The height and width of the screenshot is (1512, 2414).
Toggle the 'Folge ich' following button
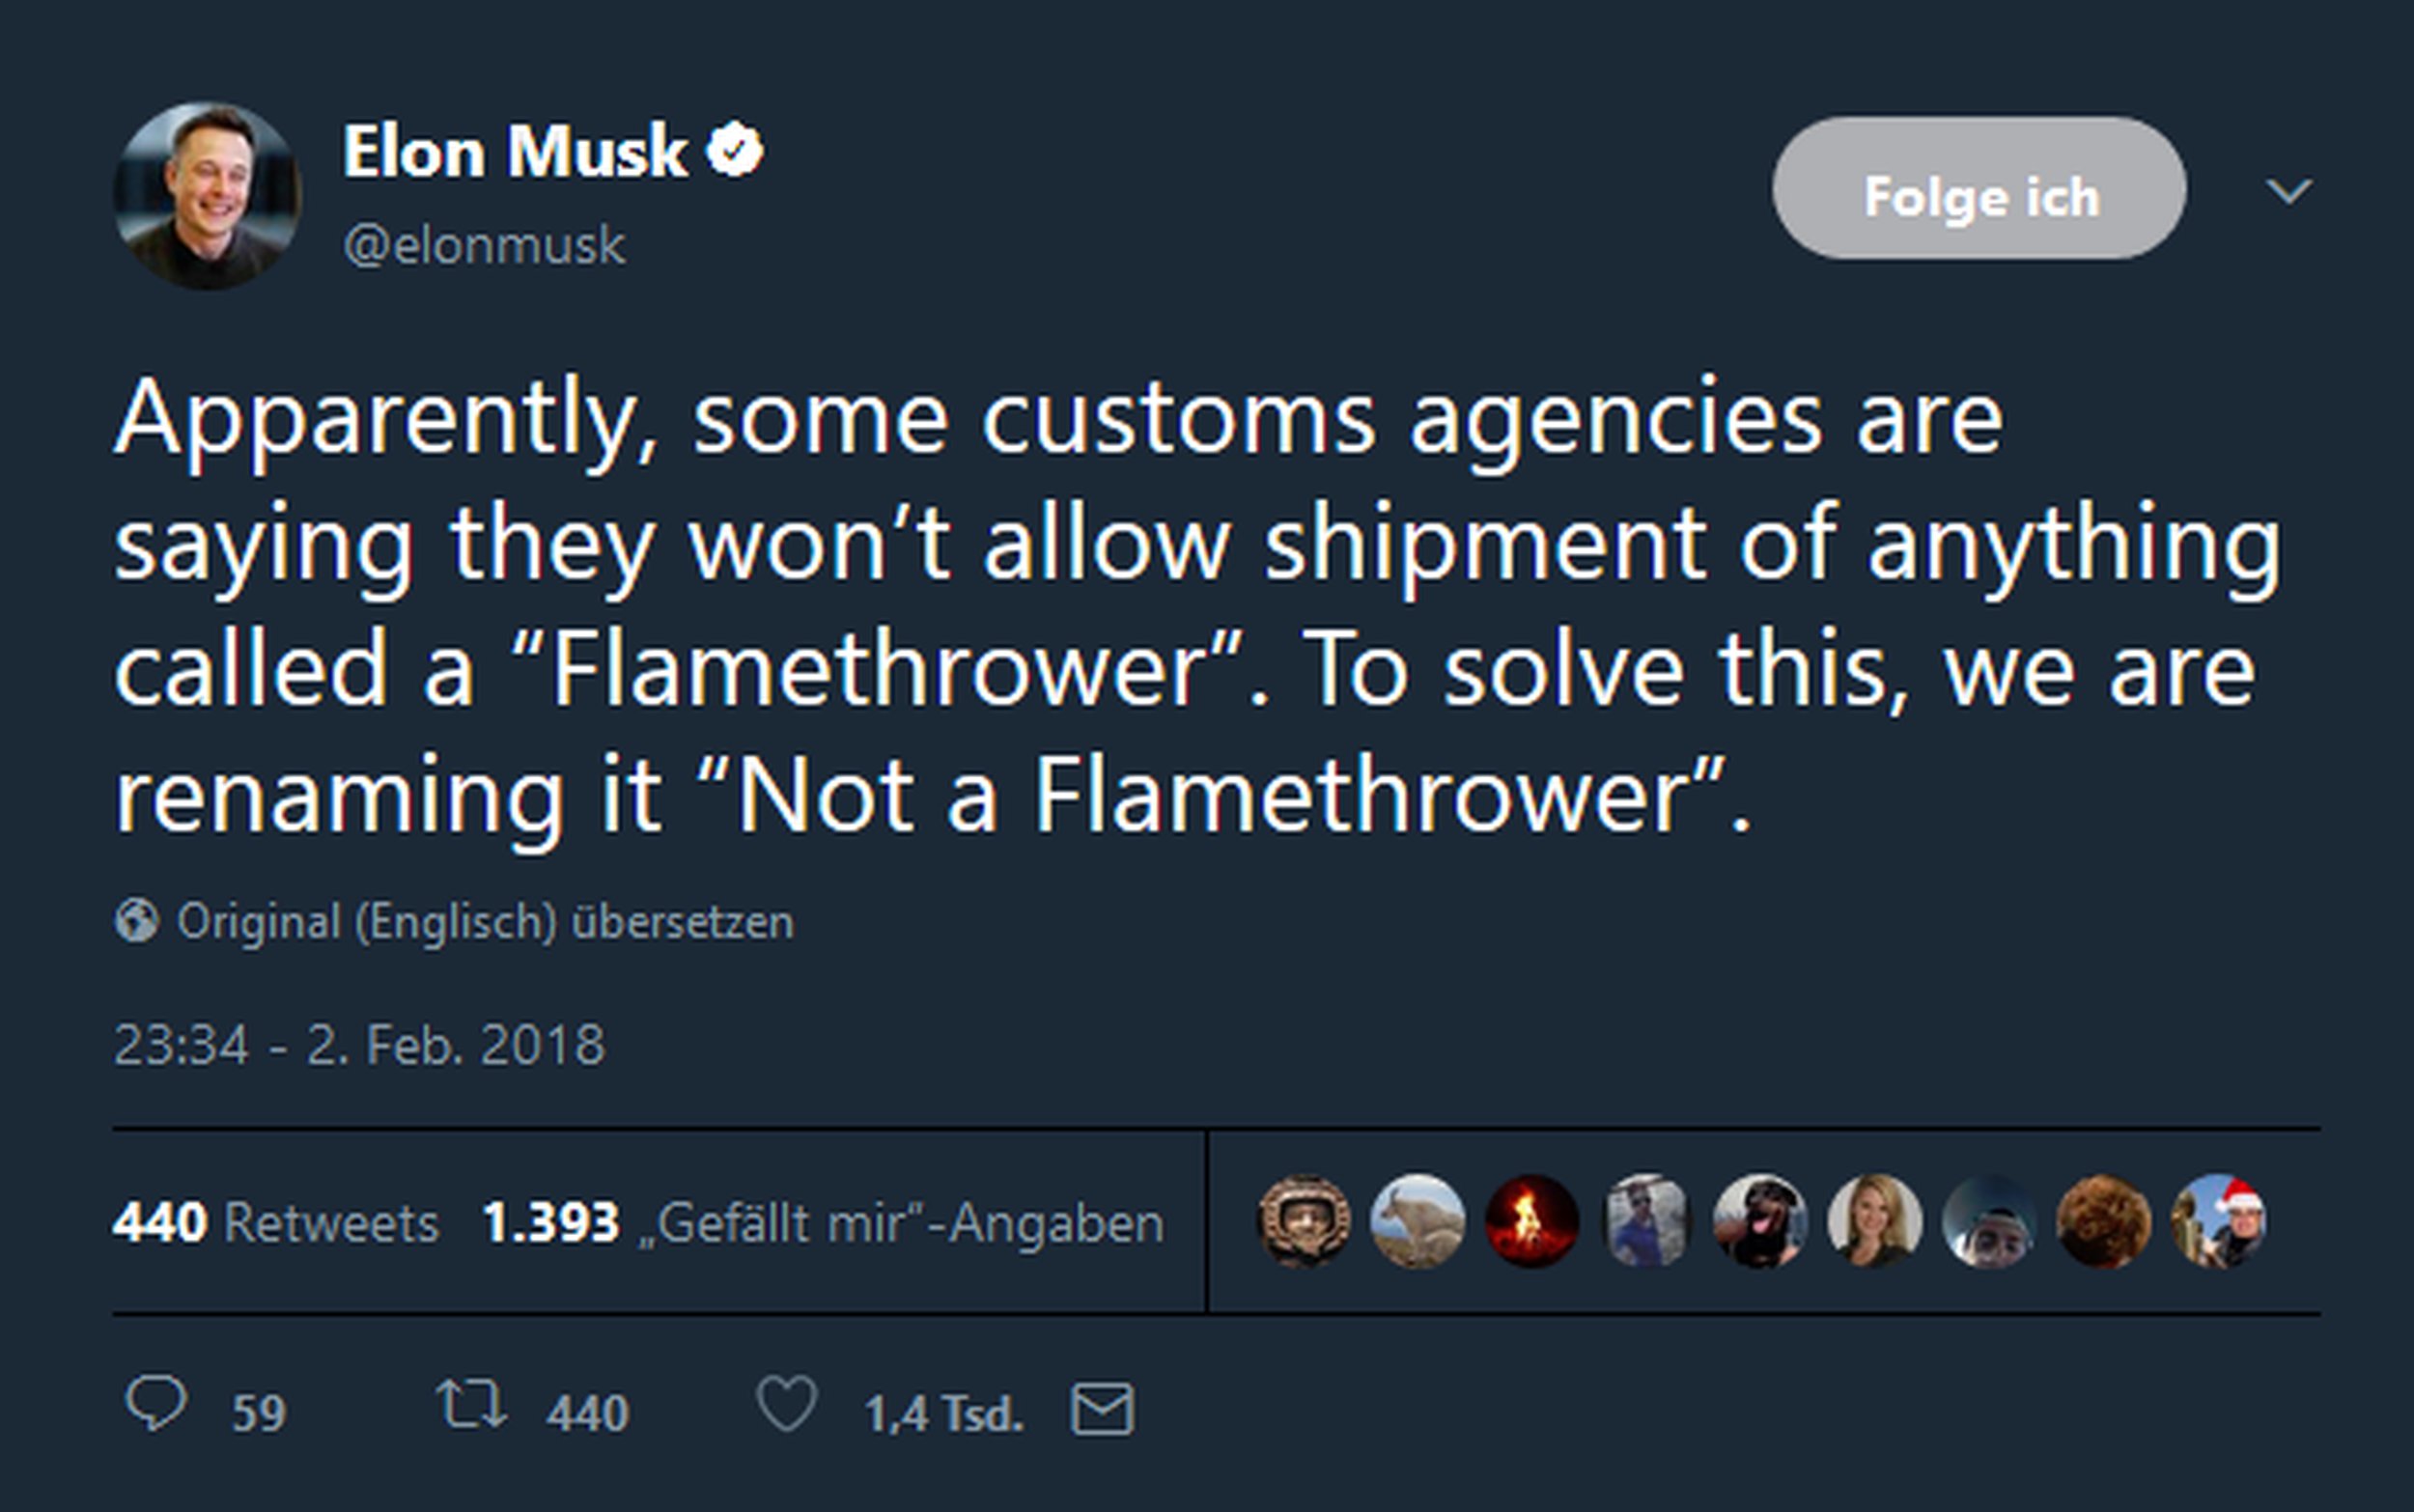point(1979,188)
